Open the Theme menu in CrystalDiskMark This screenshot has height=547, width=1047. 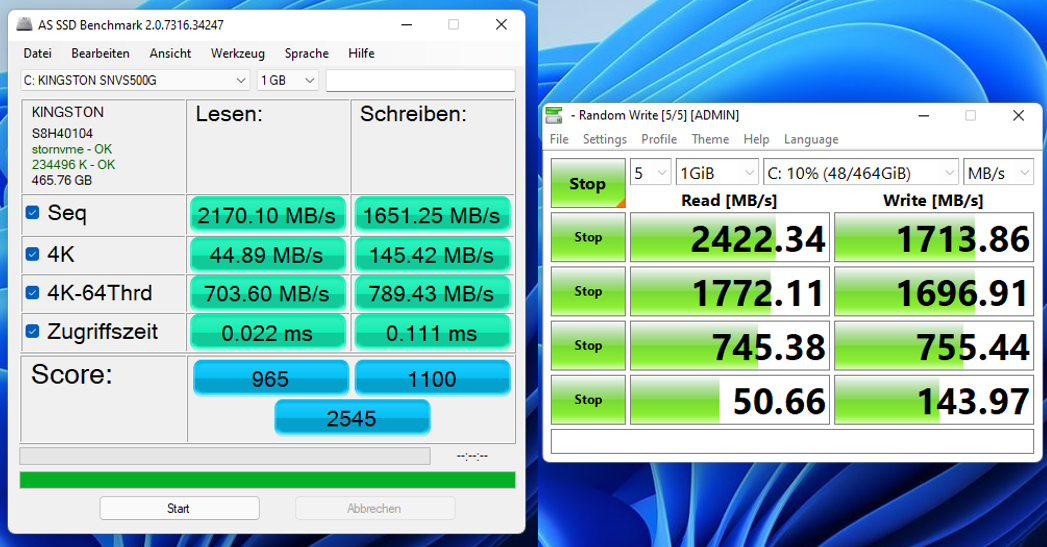point(710,139)
